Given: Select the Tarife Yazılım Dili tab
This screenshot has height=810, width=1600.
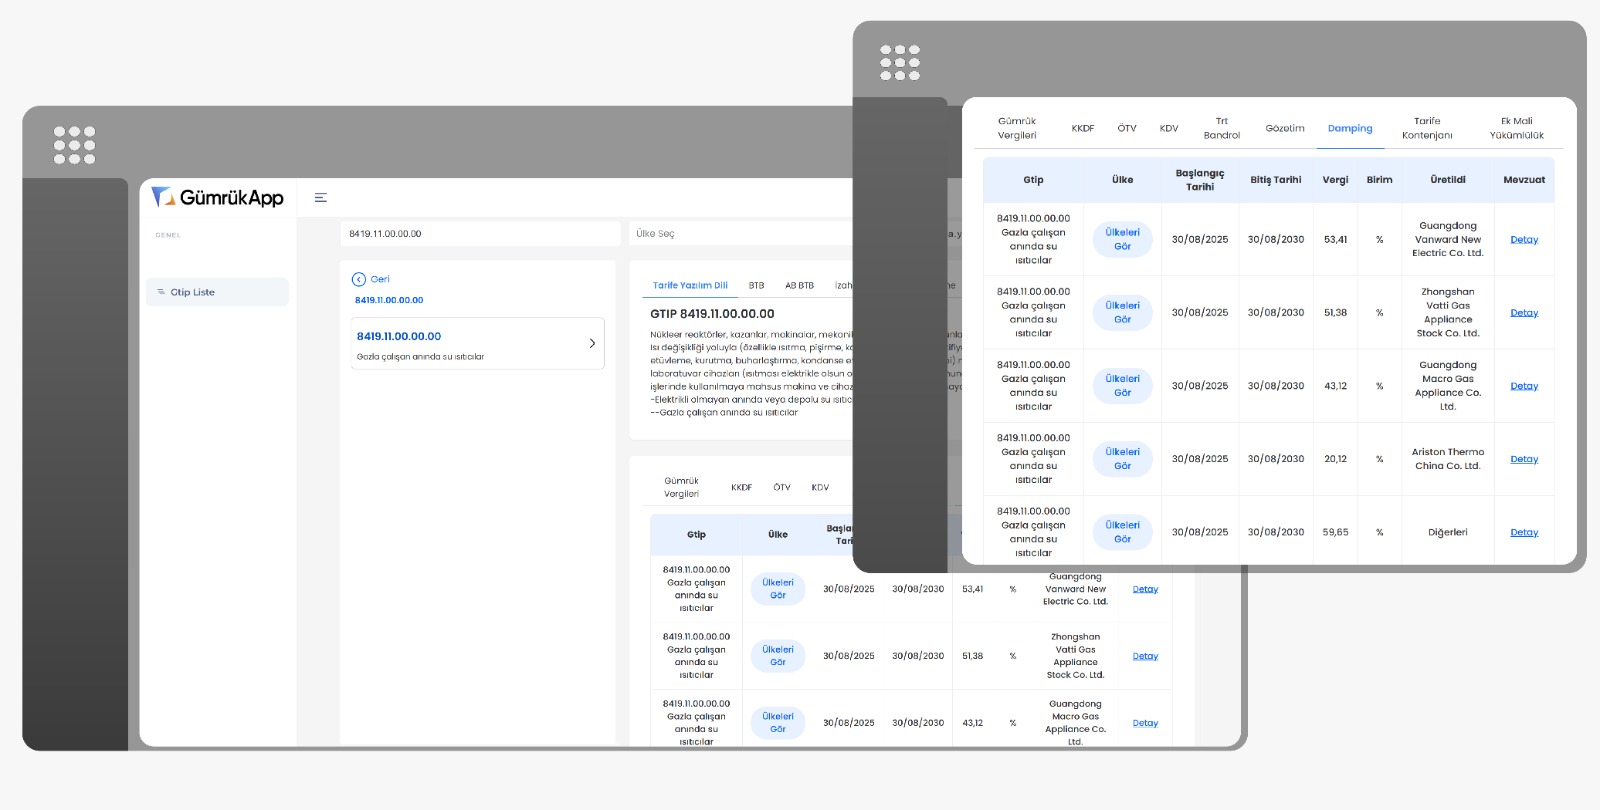Looking at the screenshot, I should pyautogui.click(x=690, y=286).
